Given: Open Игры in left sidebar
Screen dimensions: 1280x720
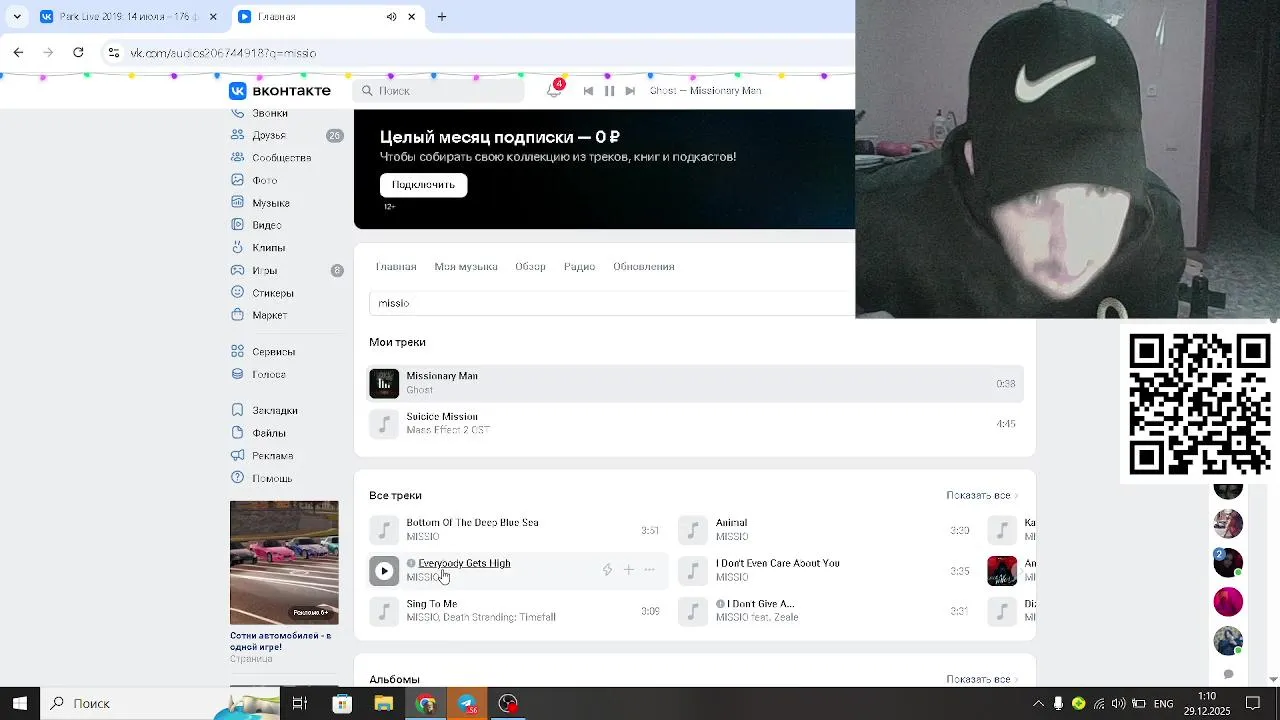Looking at the screenshot, I should pyautogui.click(x=264, y=270).
